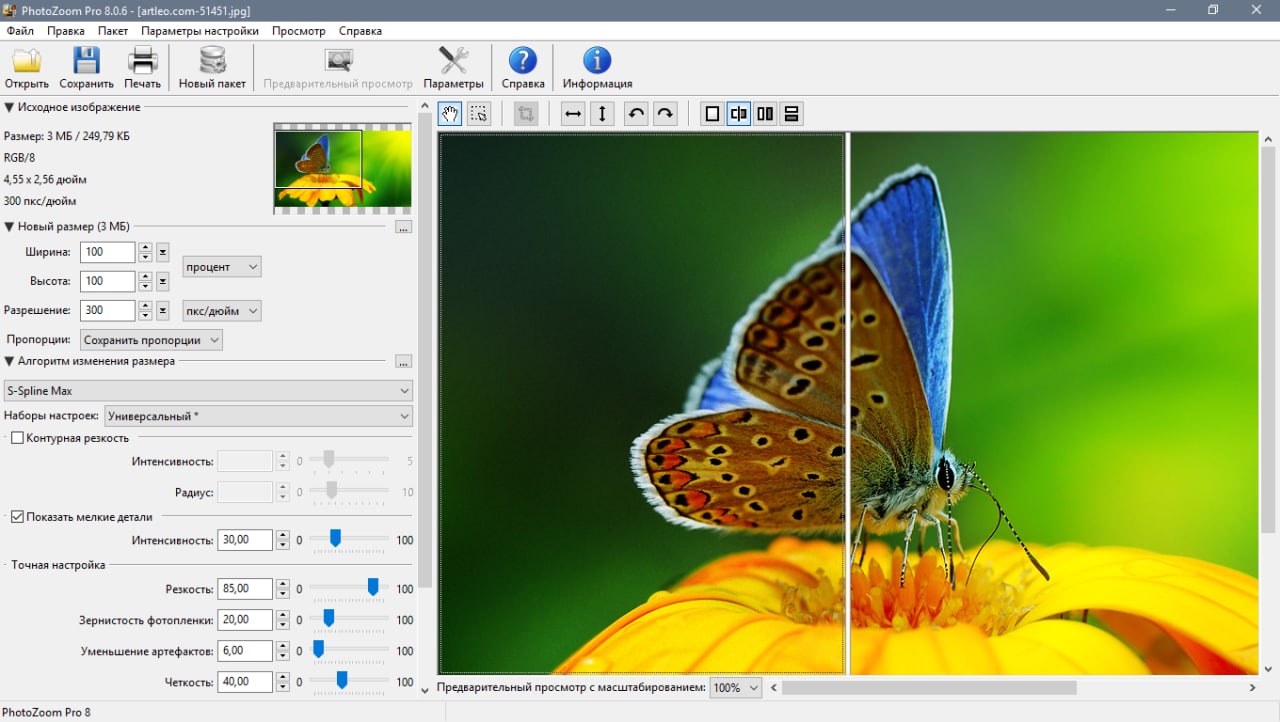Flip image horizontally with the arrow icon

pyautogui.click(x=573, y=114)
